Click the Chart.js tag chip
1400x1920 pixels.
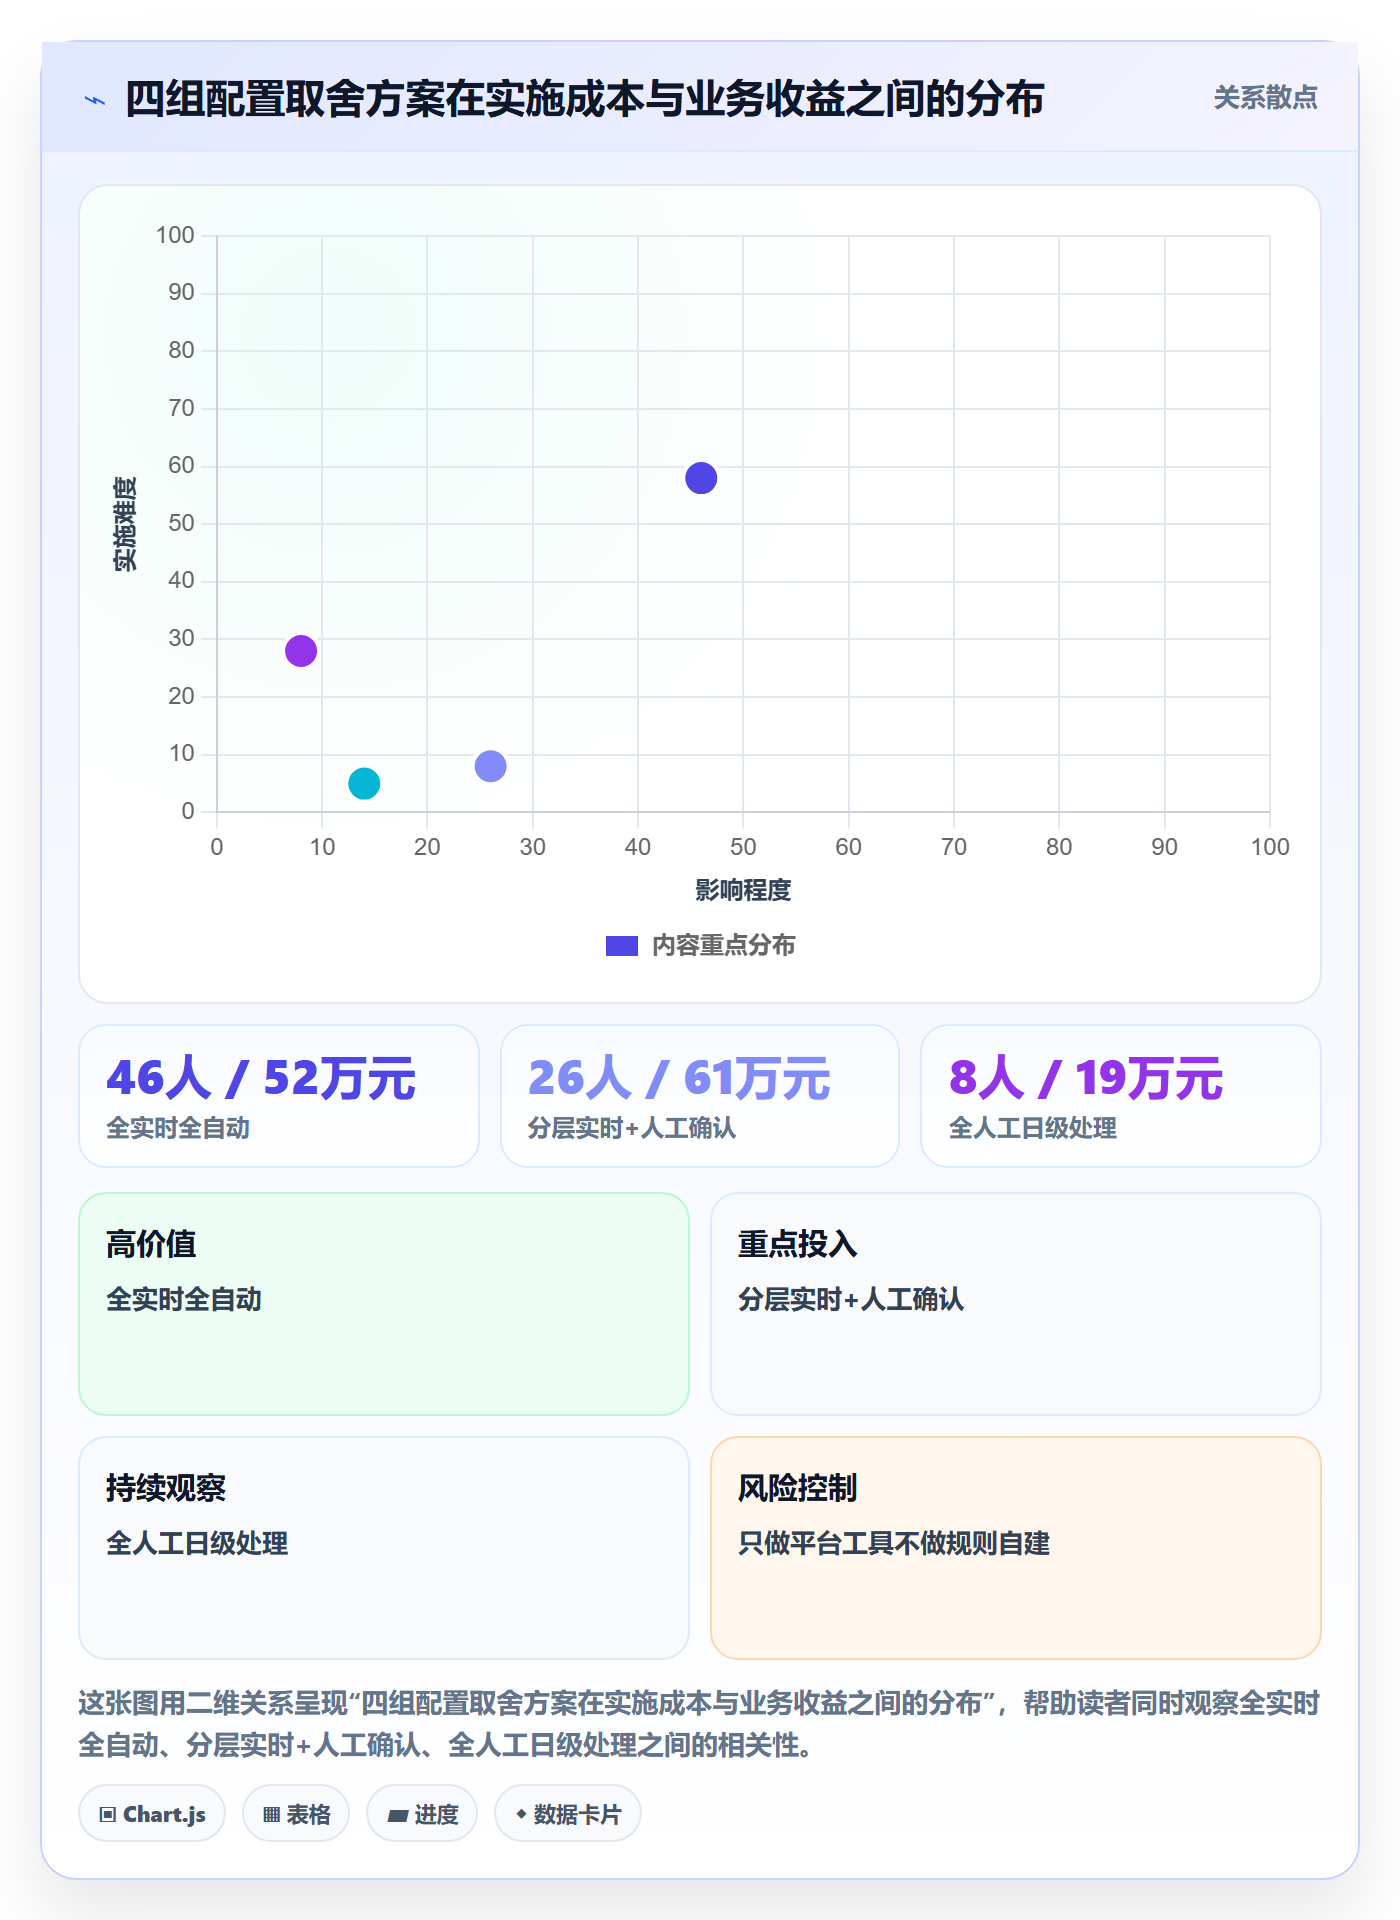(x=152, y=1813)
